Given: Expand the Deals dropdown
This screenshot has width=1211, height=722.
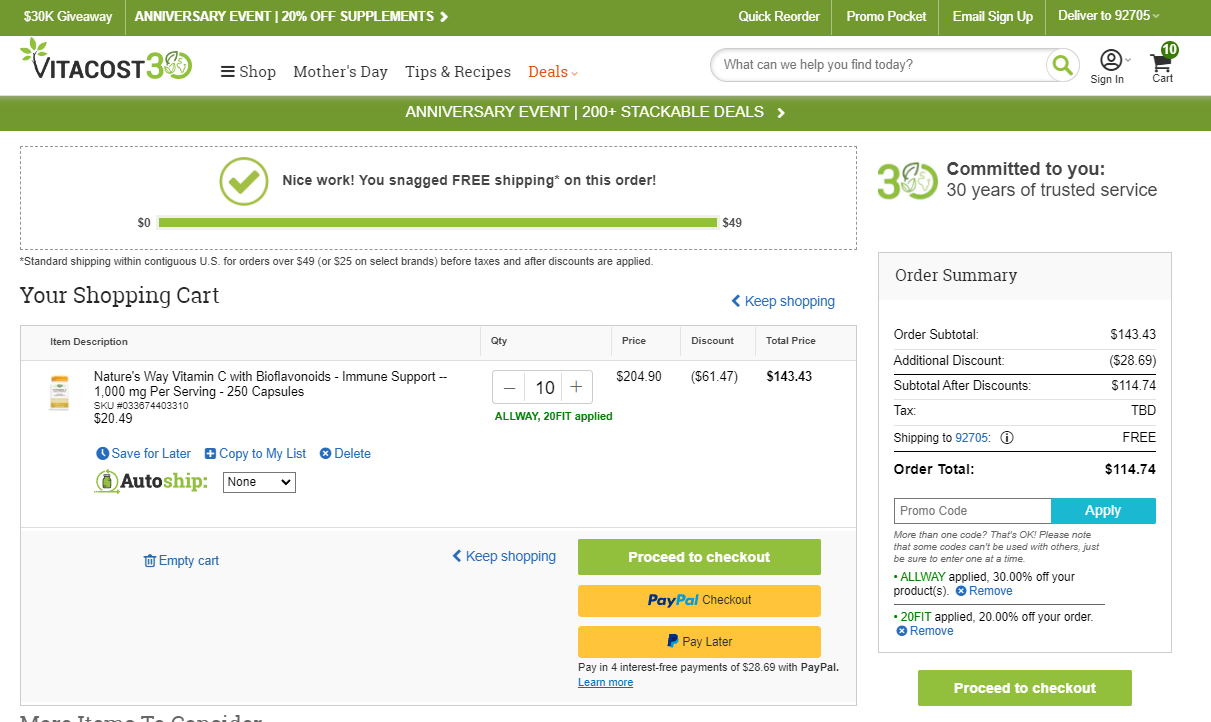Looking at the screenshot, I should (553, 72).
